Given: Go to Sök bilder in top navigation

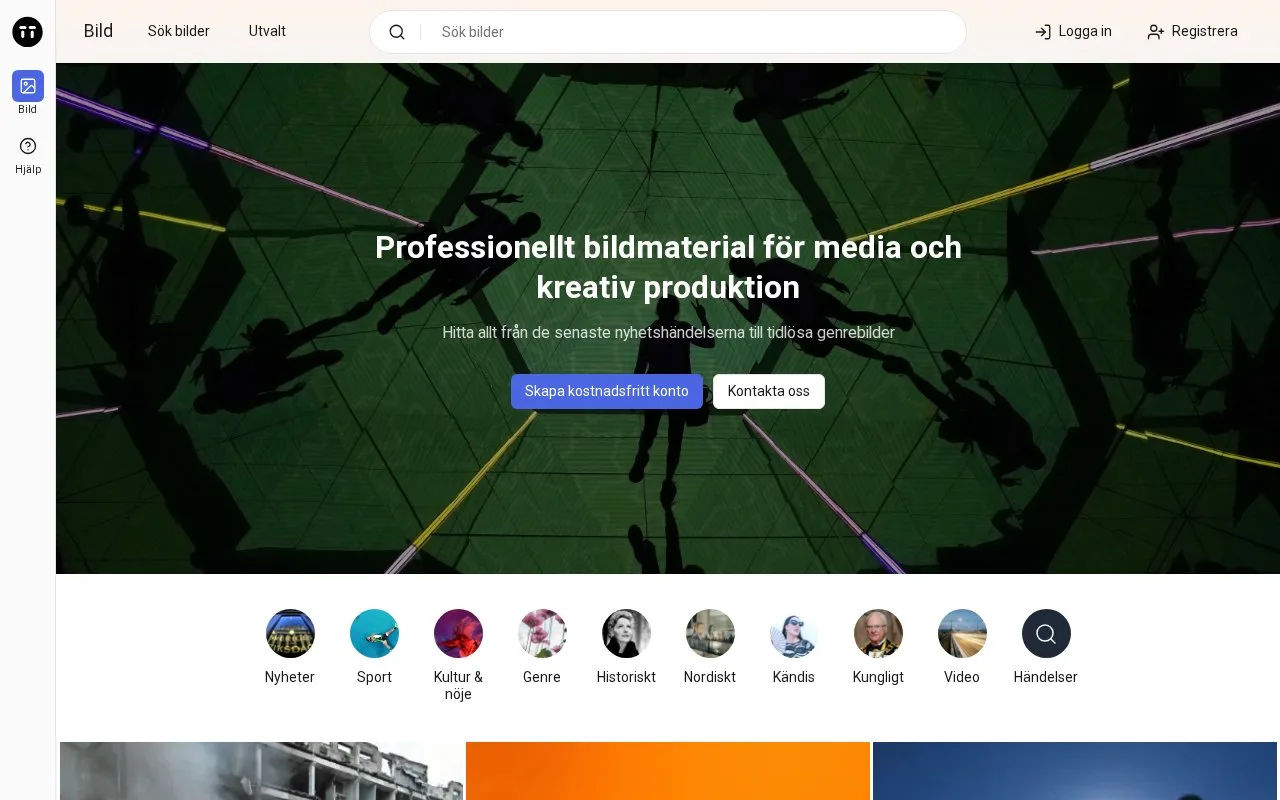Looking at the screenshot, I should [179, 31].
